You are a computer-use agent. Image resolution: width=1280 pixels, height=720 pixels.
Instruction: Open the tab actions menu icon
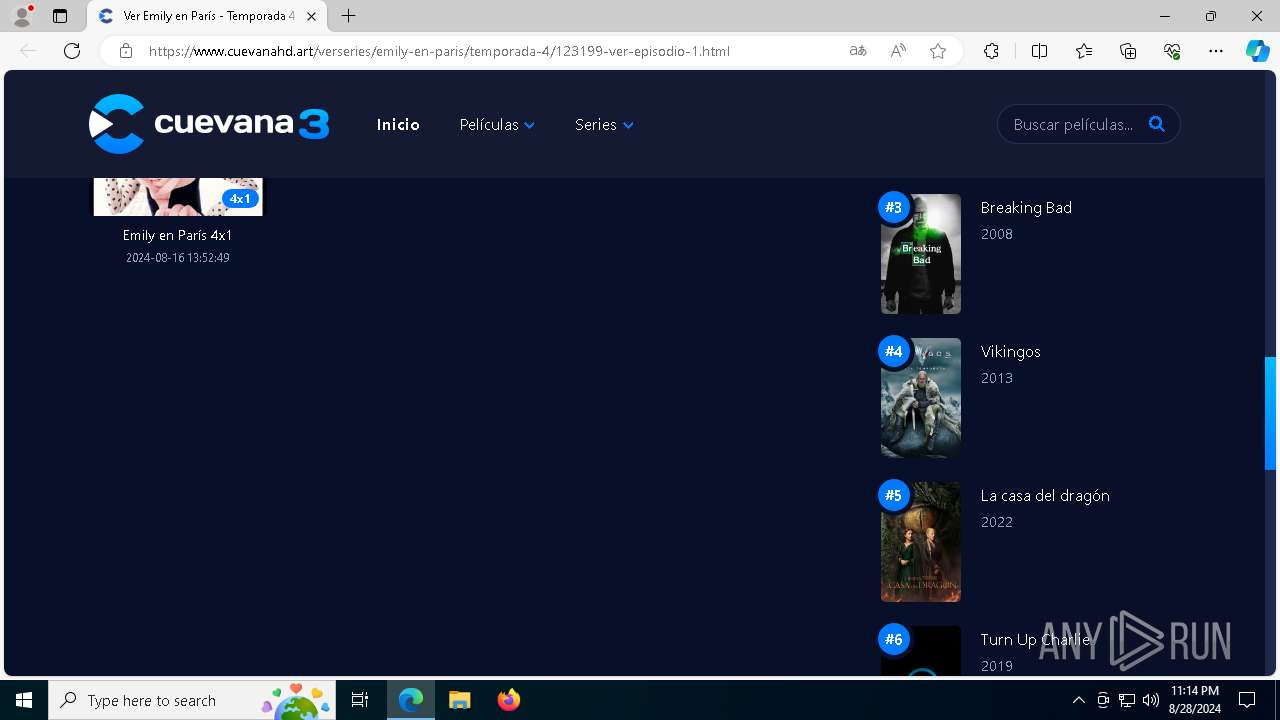point(60,16)
